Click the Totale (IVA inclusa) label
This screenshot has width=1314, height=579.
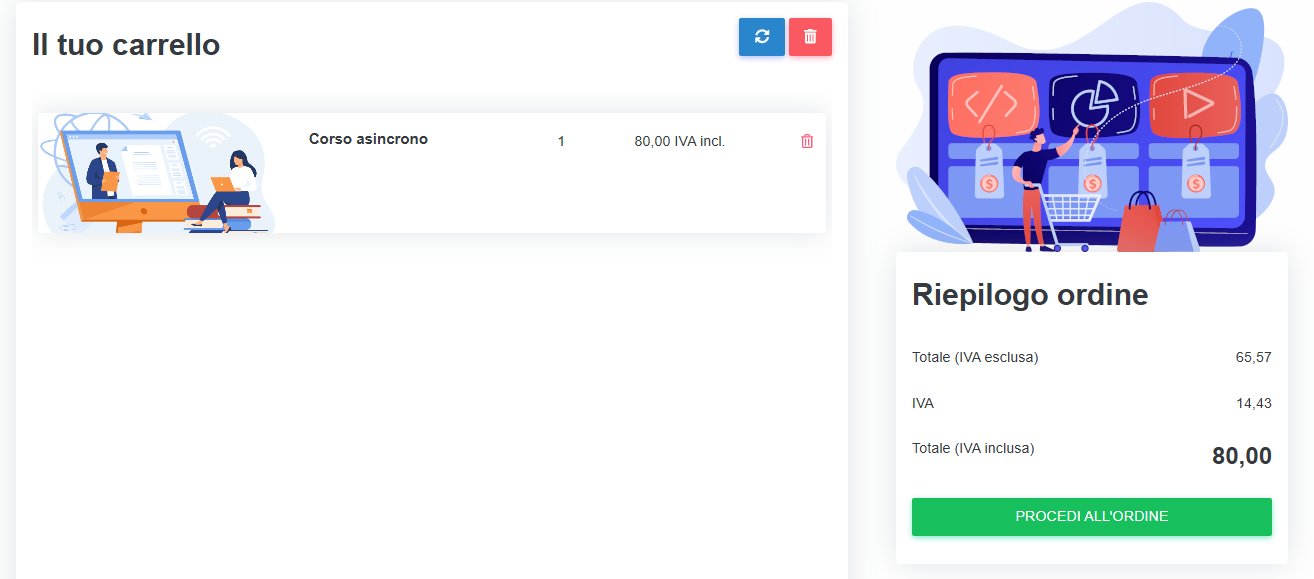[x=973, y=448]
